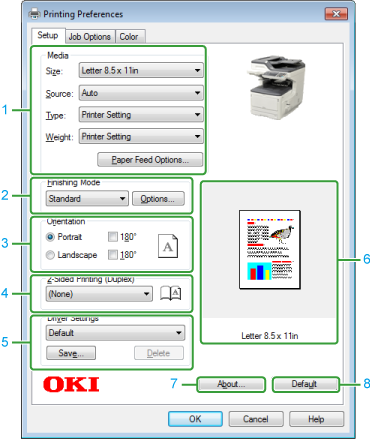The image size is (370, 439).
Task: Click the Paper Feed Options button
Action: [150, 160]
